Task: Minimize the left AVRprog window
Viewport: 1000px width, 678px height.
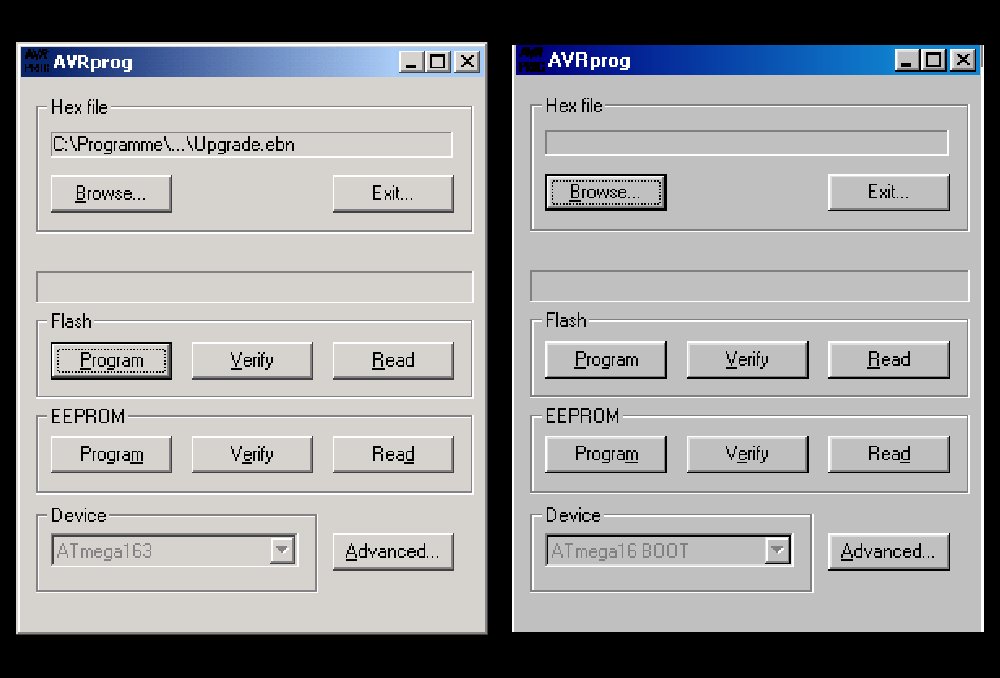Action: pyautogui.click(x=411, y=62)
